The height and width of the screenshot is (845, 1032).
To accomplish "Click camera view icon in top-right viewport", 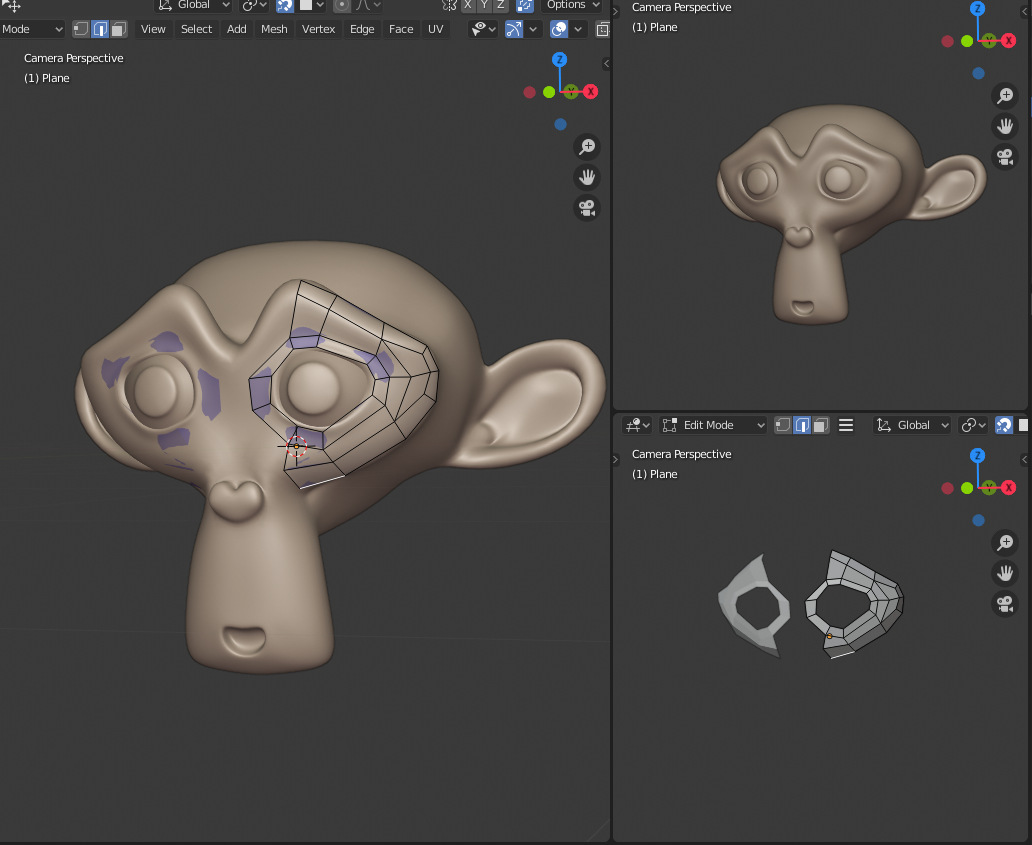I will click(x=1005, y=157).
